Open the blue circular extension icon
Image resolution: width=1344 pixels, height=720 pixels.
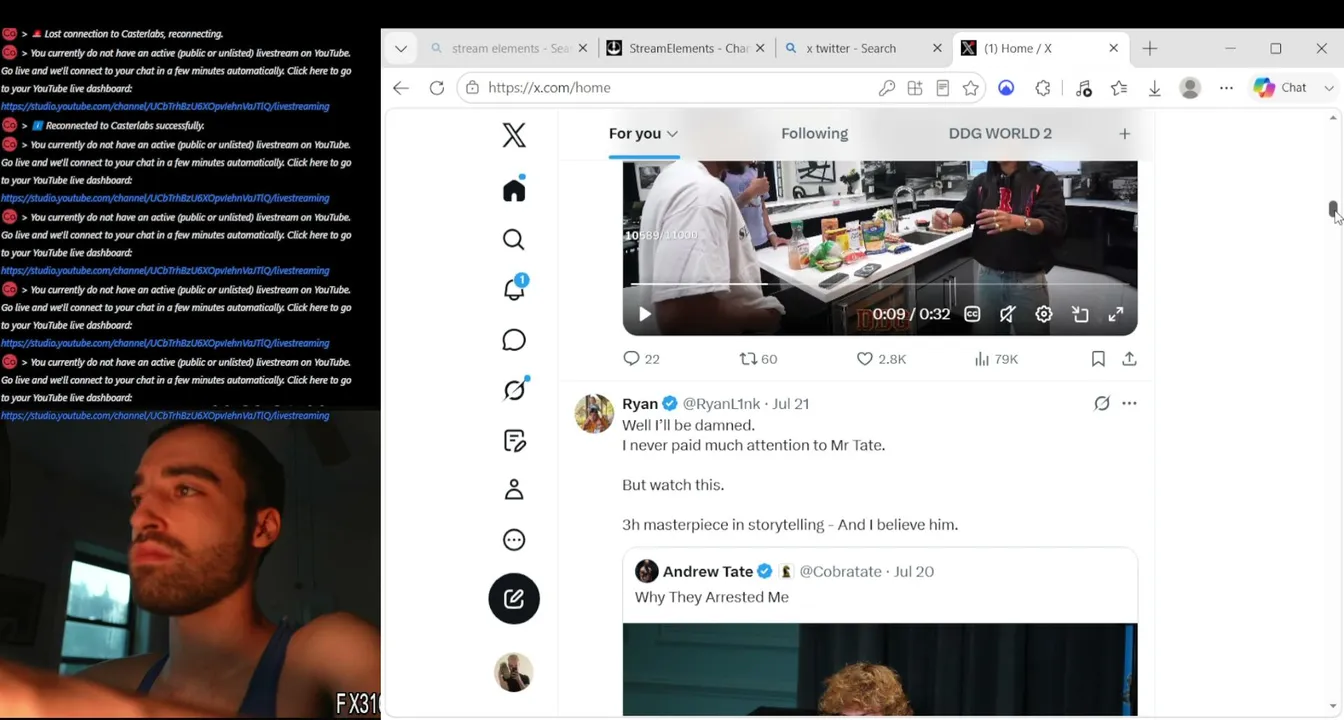pos(1006,88)
